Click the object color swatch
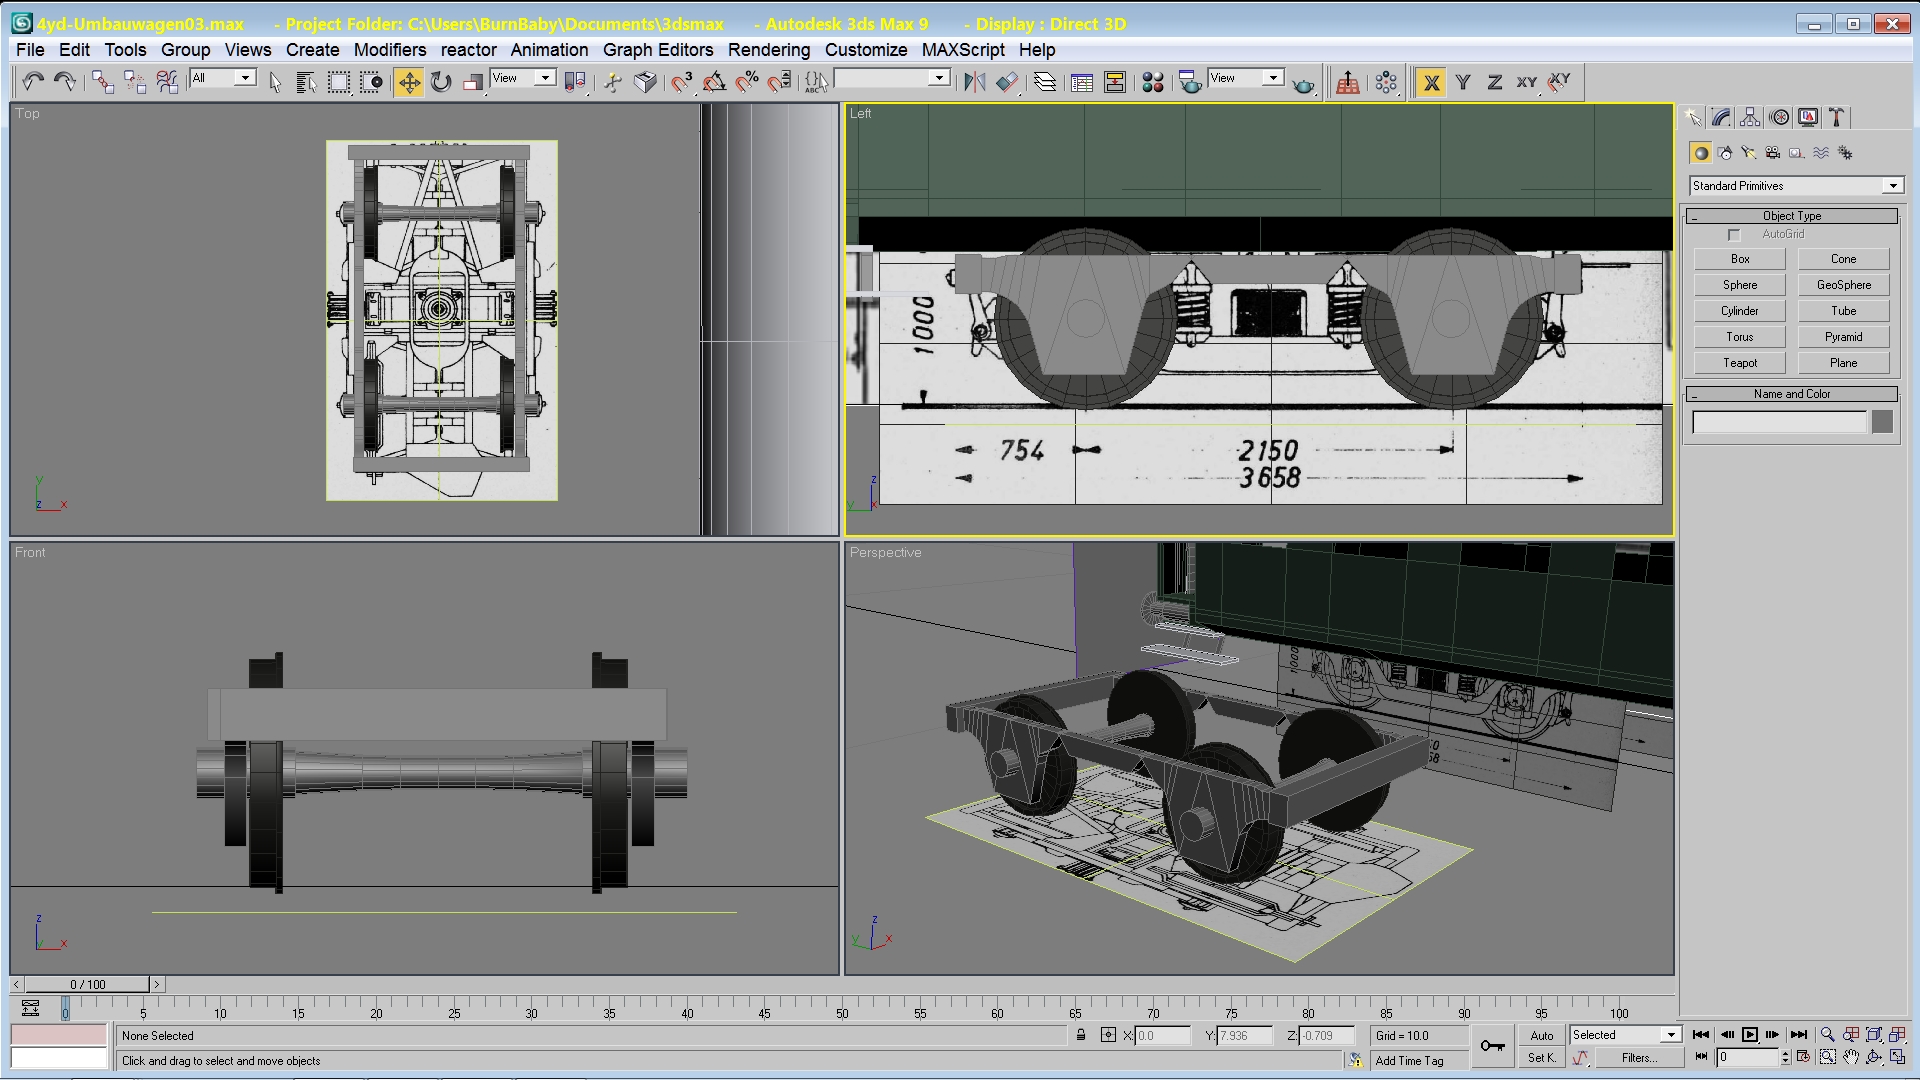The image size is (1920, 1080). [x=1882, y=422]
